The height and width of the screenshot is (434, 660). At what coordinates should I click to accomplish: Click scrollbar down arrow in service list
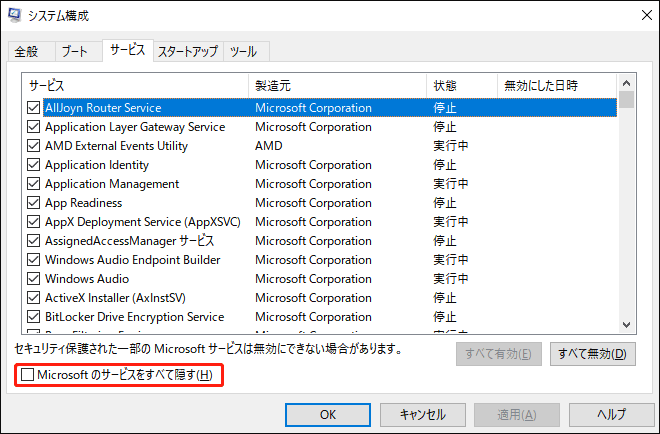click(626, 325)
